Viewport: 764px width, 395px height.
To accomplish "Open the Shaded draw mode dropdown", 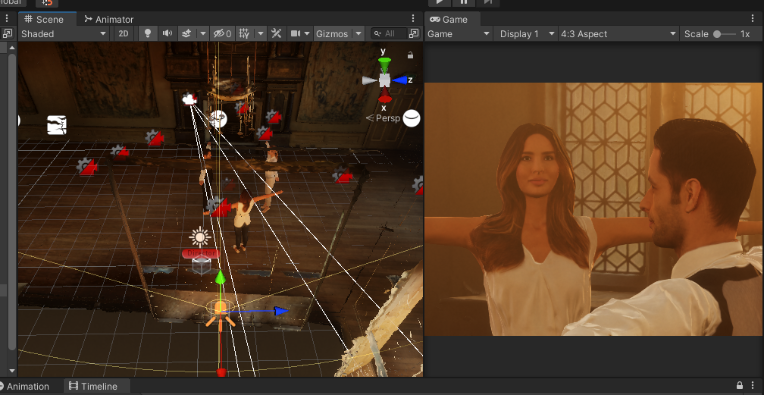I will tap(63, 34).
